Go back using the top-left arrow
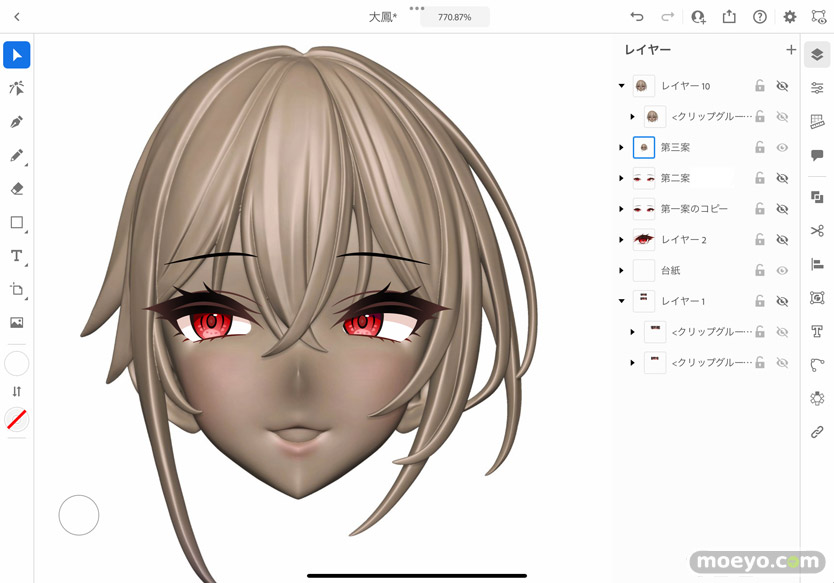 [17, 17]
